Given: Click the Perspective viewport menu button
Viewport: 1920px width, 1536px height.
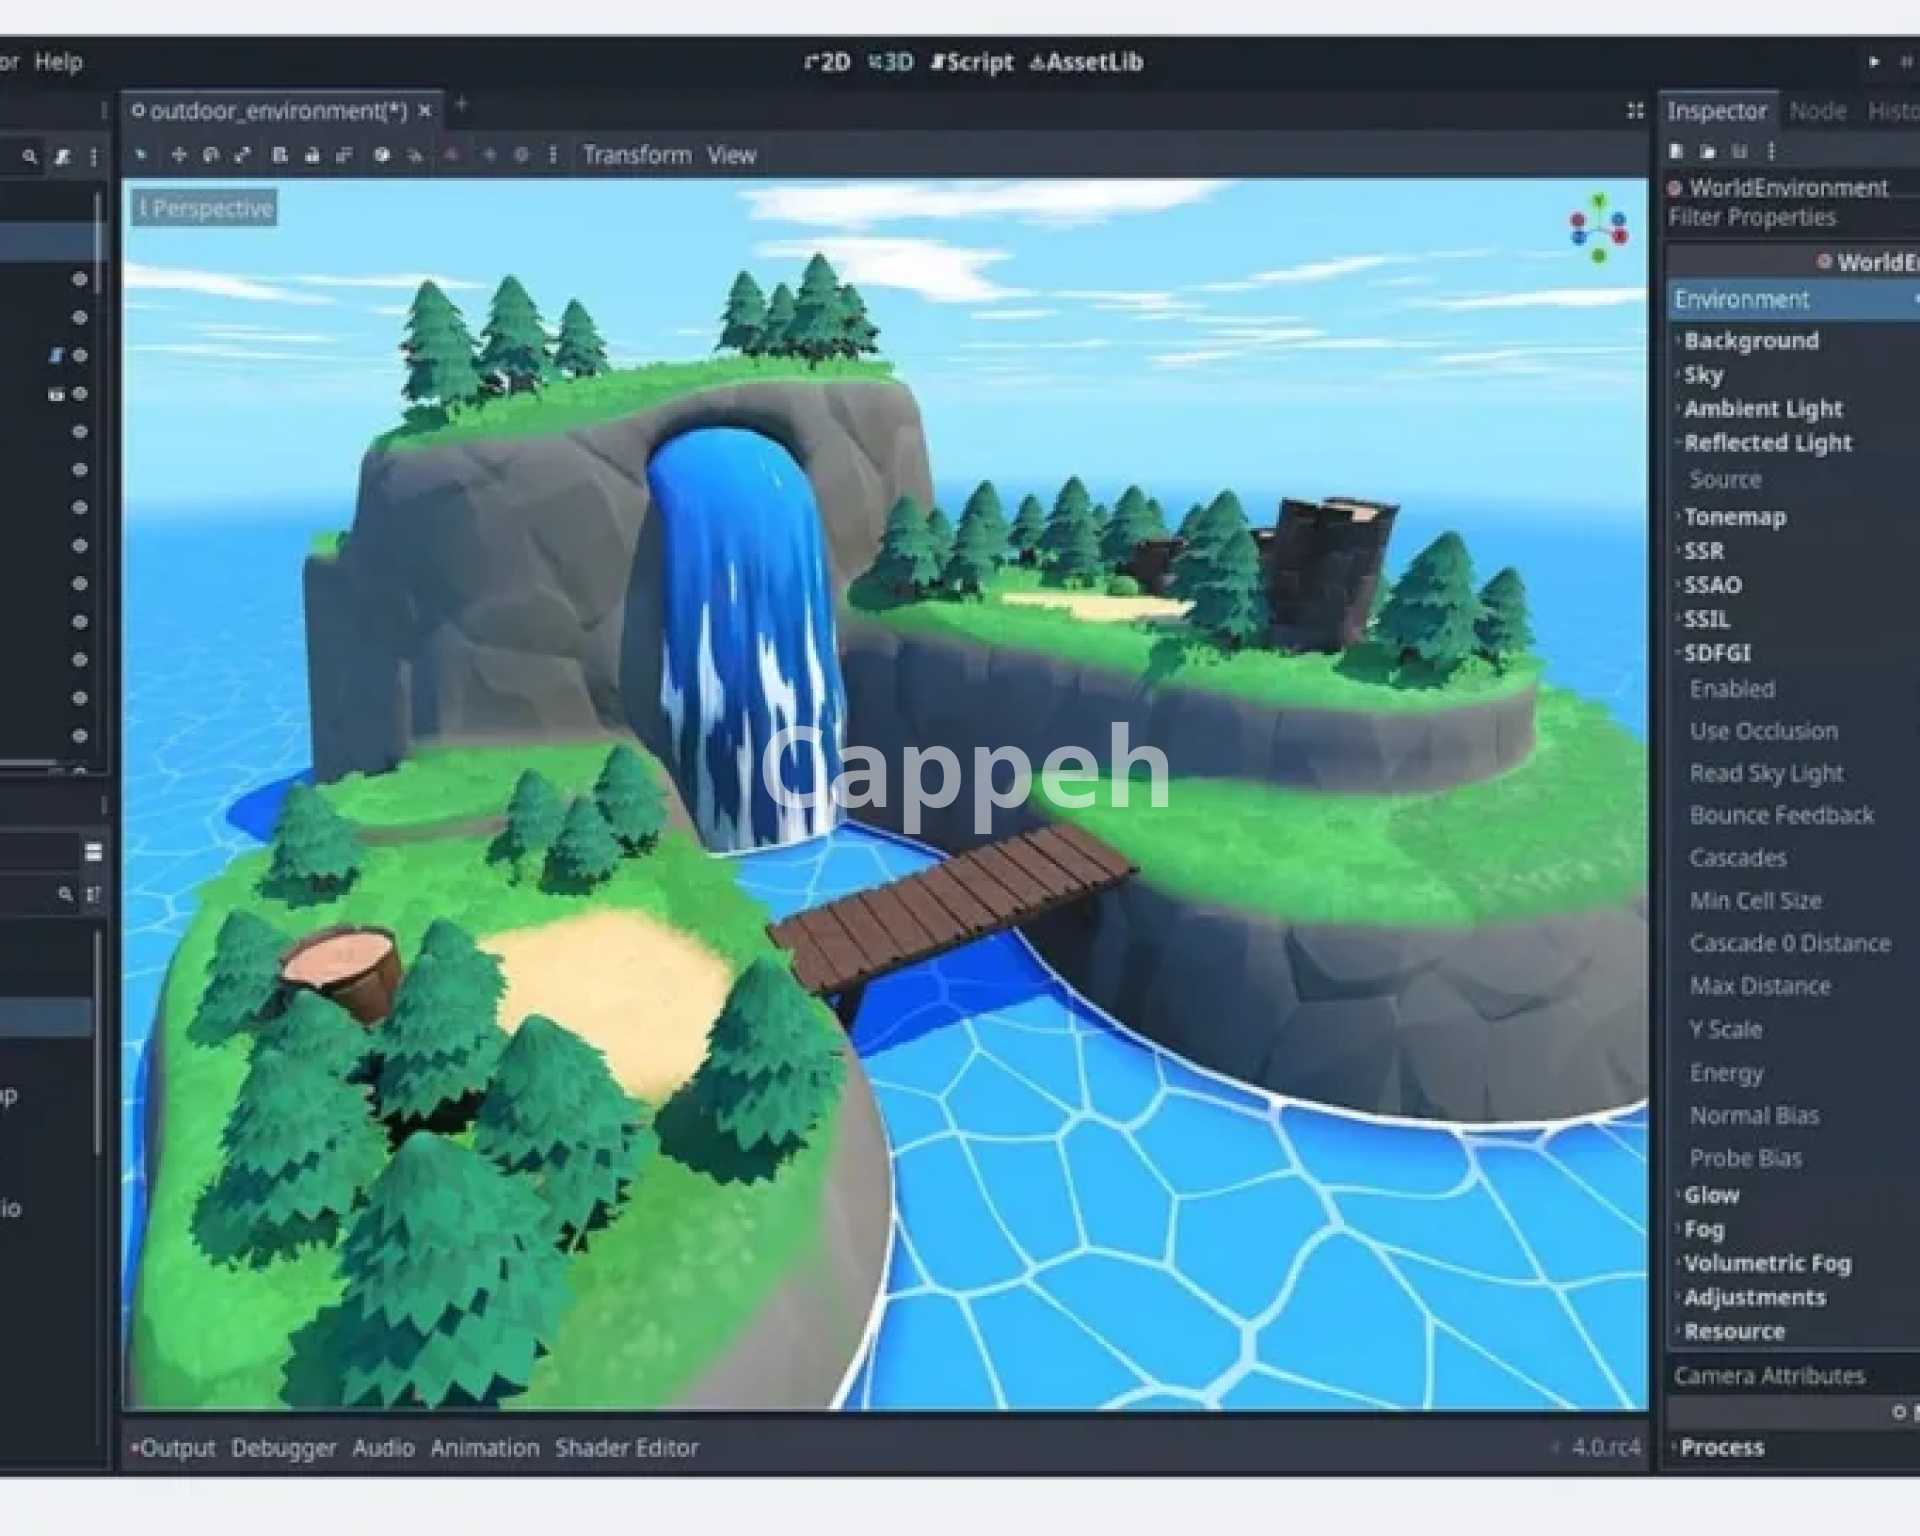Looking at the screenshot, I should [x=205, y=208].
